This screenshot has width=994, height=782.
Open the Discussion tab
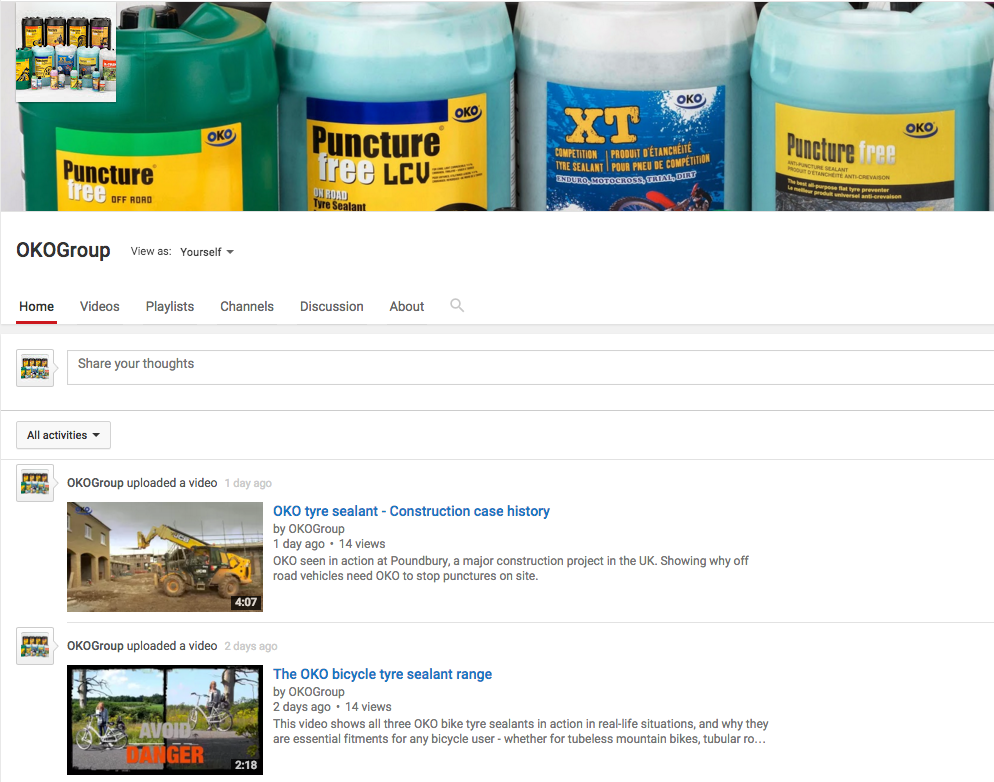click(x=332, y=307)
